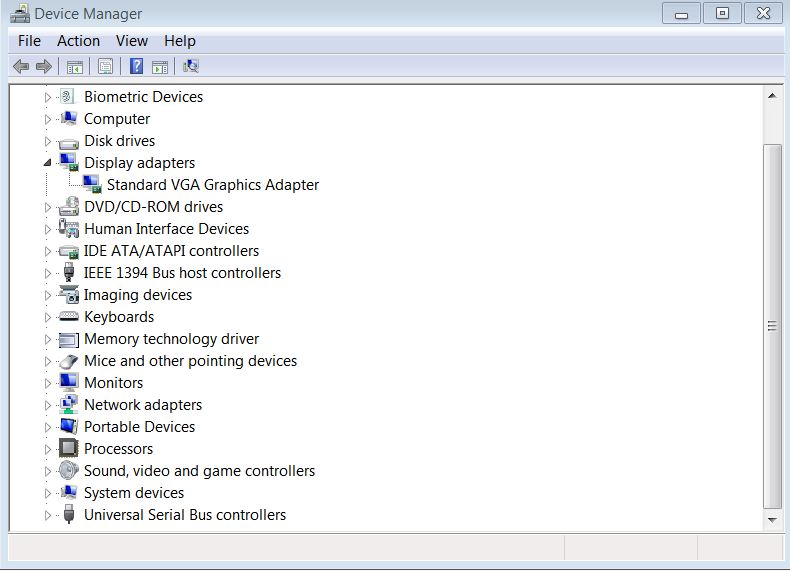
Task: Click the Network adapters icon
Action: (x=69, y=404)
